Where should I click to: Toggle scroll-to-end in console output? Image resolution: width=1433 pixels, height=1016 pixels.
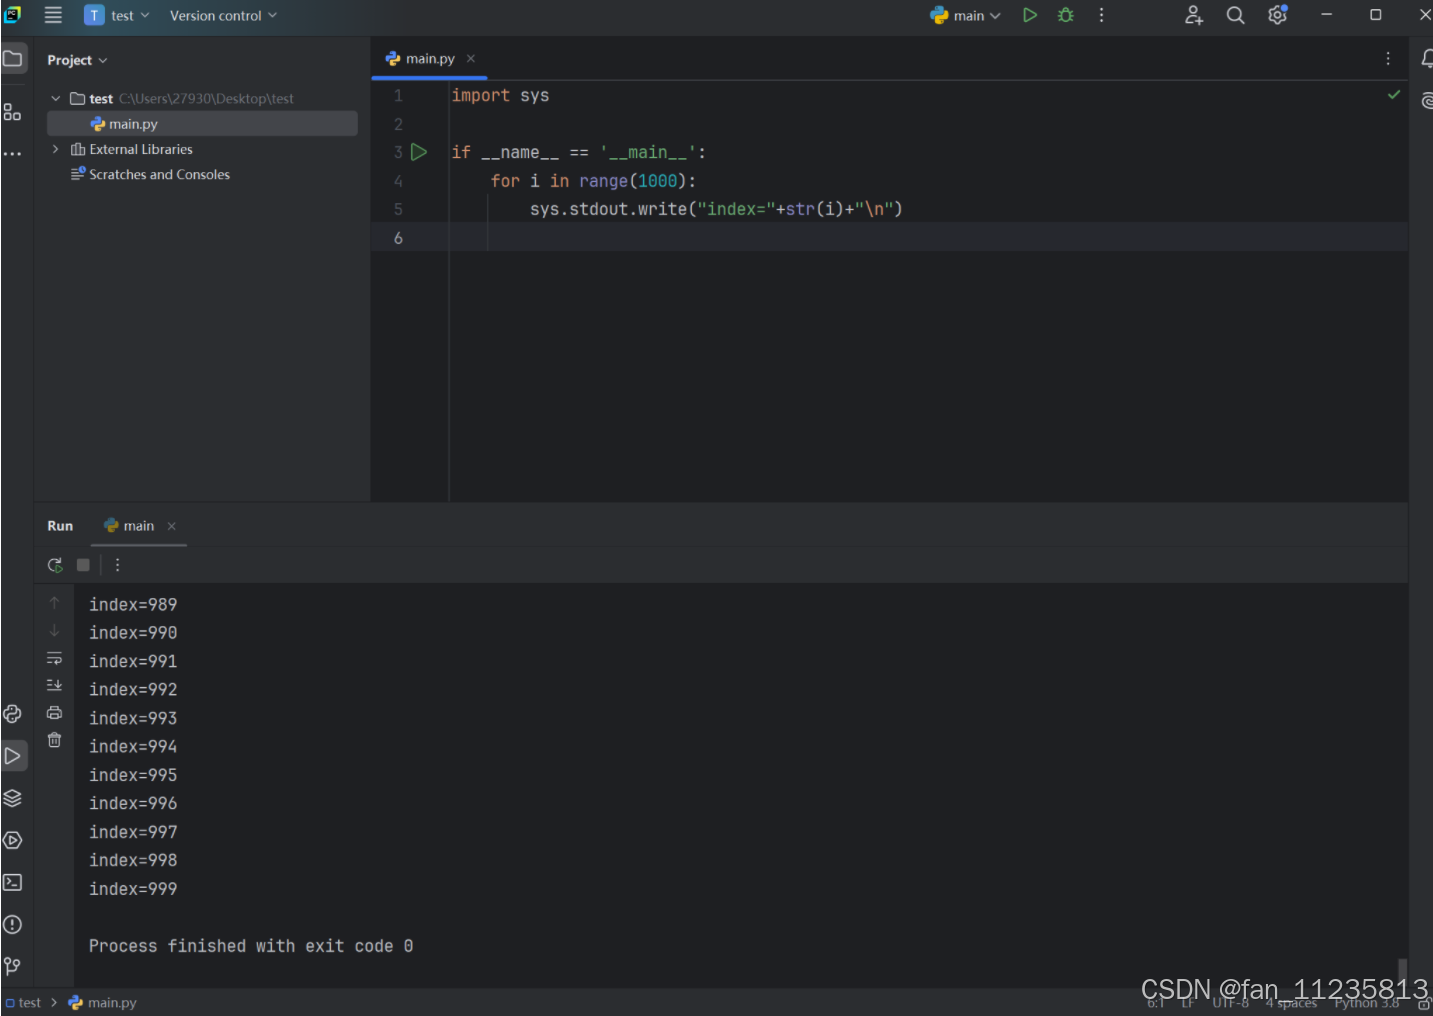point(54,685)
